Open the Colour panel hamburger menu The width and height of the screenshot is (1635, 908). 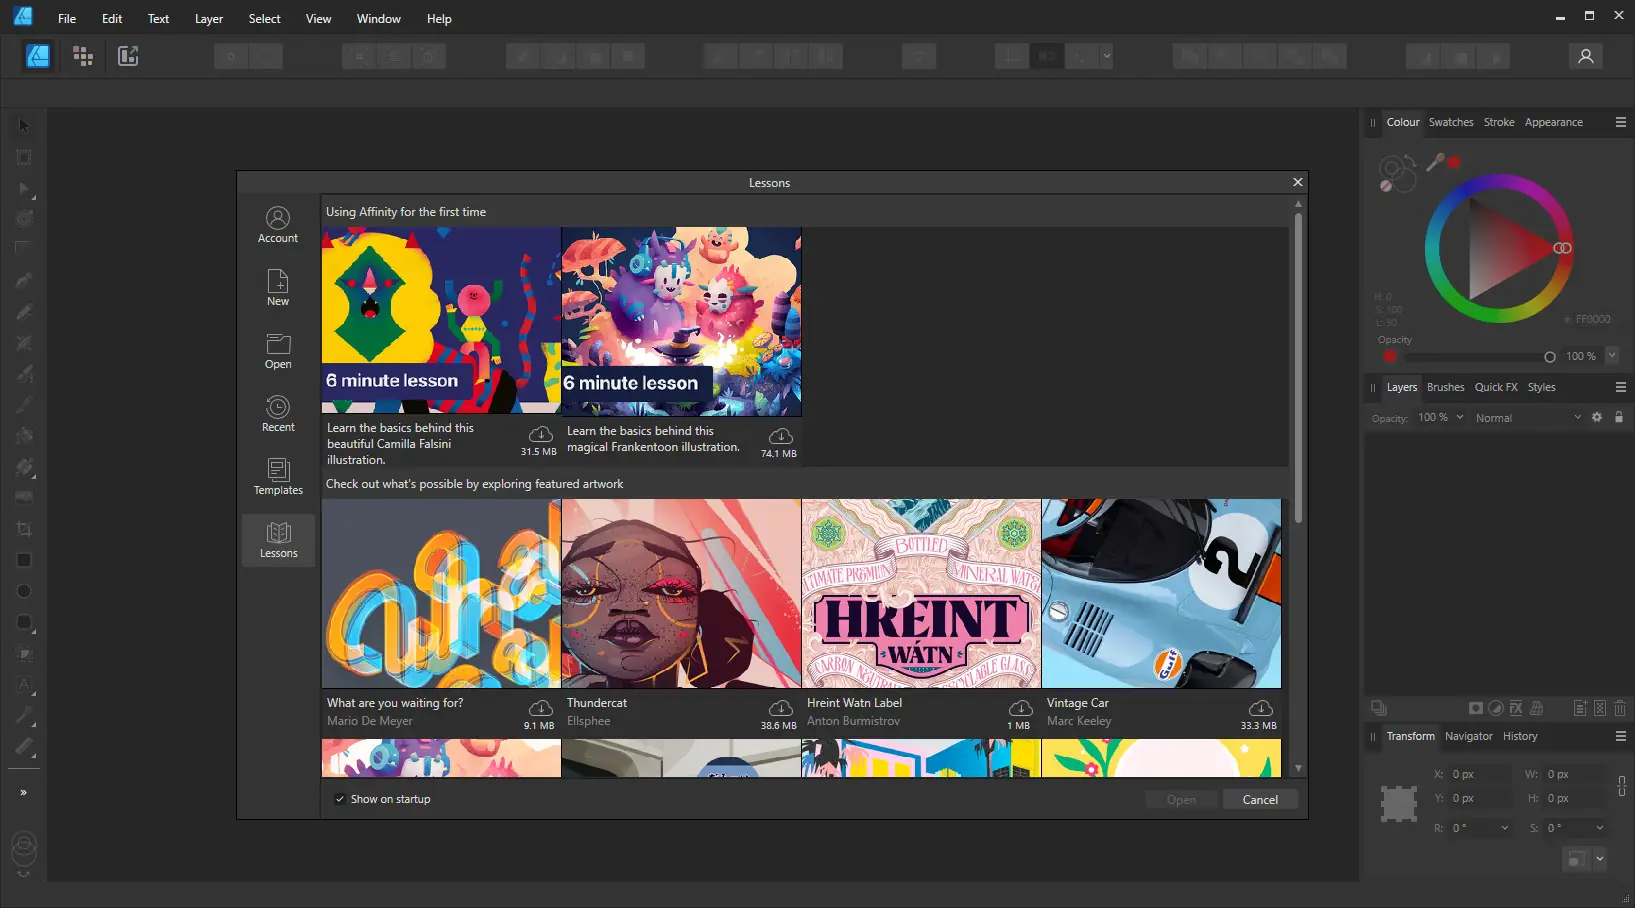(x=1621, y=122)
